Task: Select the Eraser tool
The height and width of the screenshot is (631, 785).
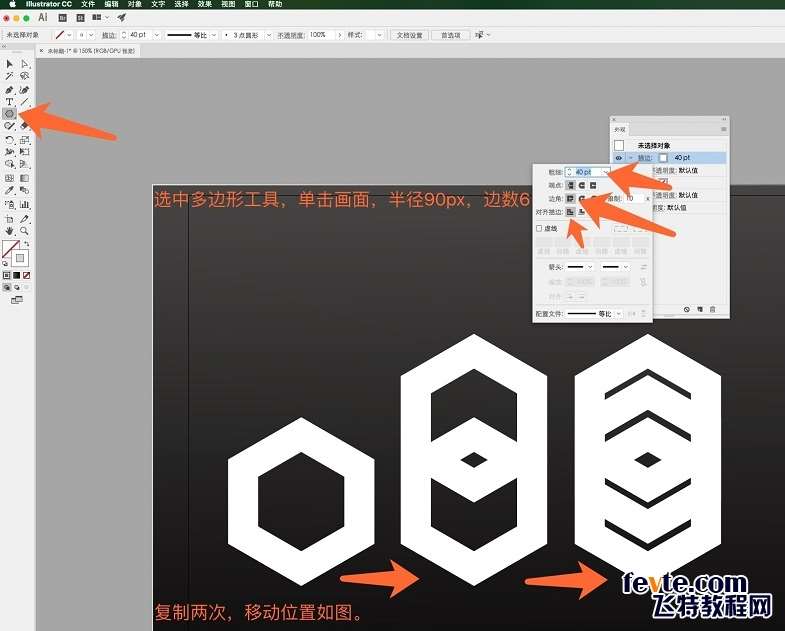Action: (x=25, y=126)
